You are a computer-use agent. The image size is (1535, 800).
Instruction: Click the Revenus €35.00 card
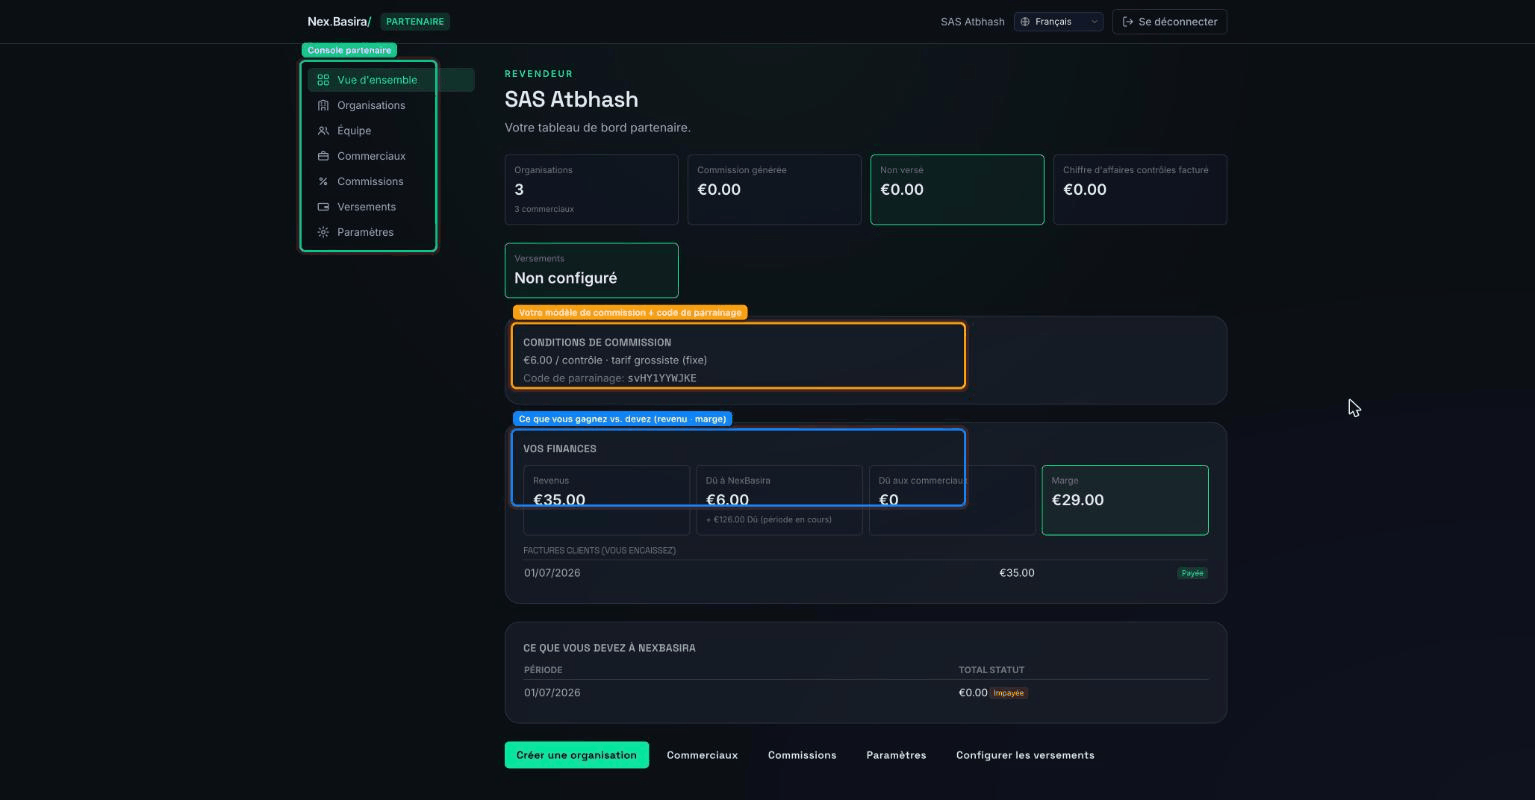tap(607, 500)
